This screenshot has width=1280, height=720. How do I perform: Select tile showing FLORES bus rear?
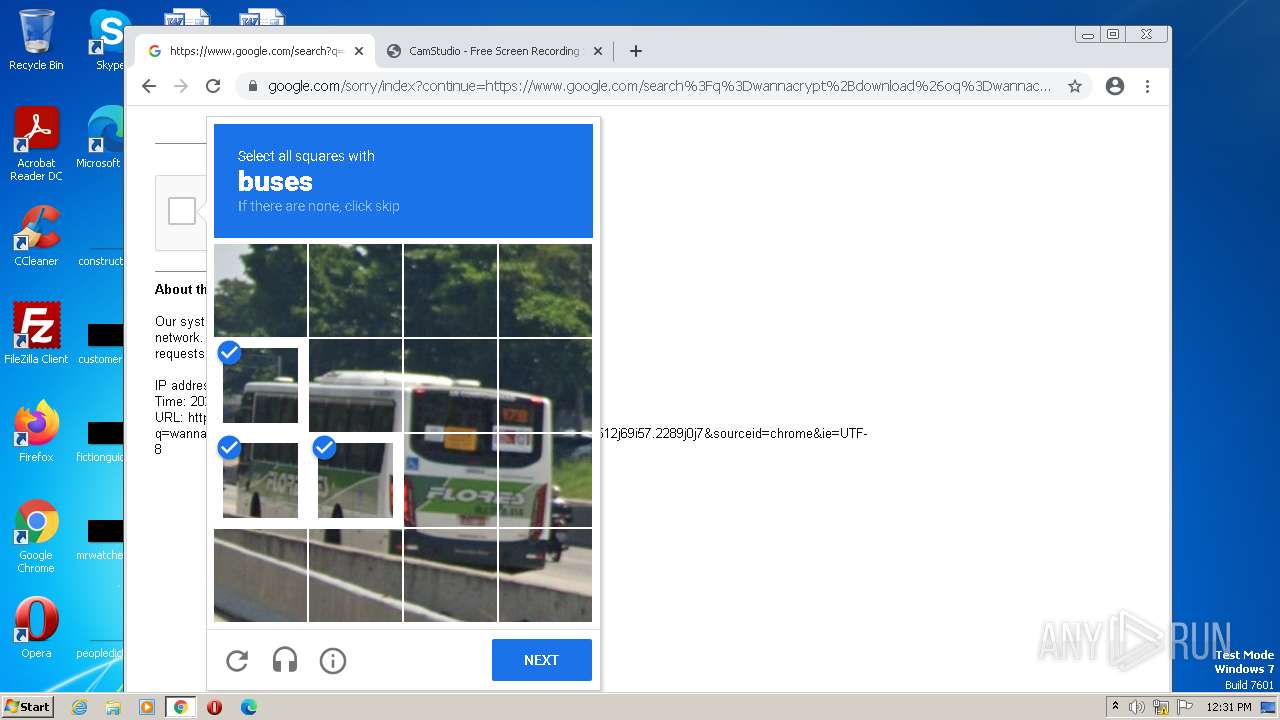coord(450,480)
